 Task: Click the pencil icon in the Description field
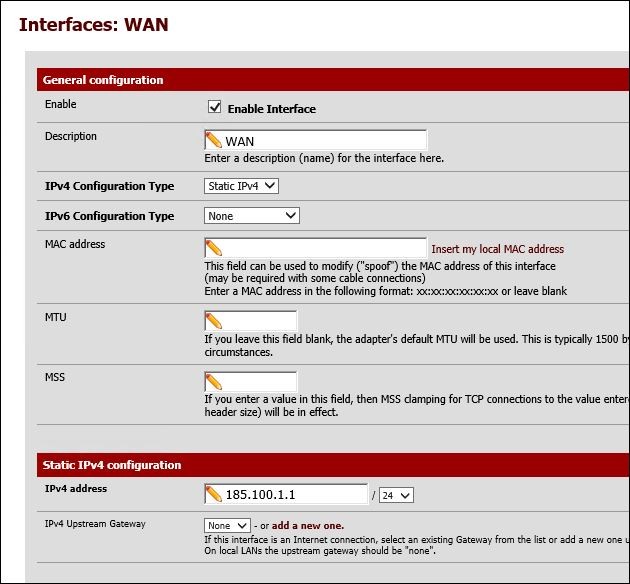click(213, 141)
